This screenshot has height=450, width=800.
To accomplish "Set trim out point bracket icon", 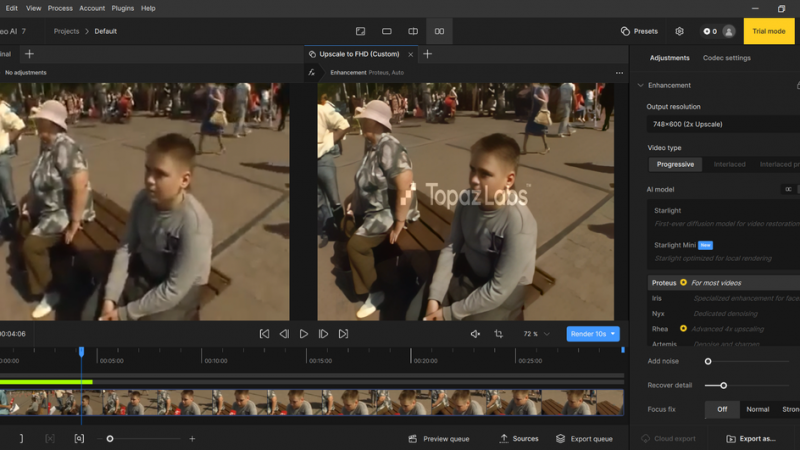I will pos(21,438).
